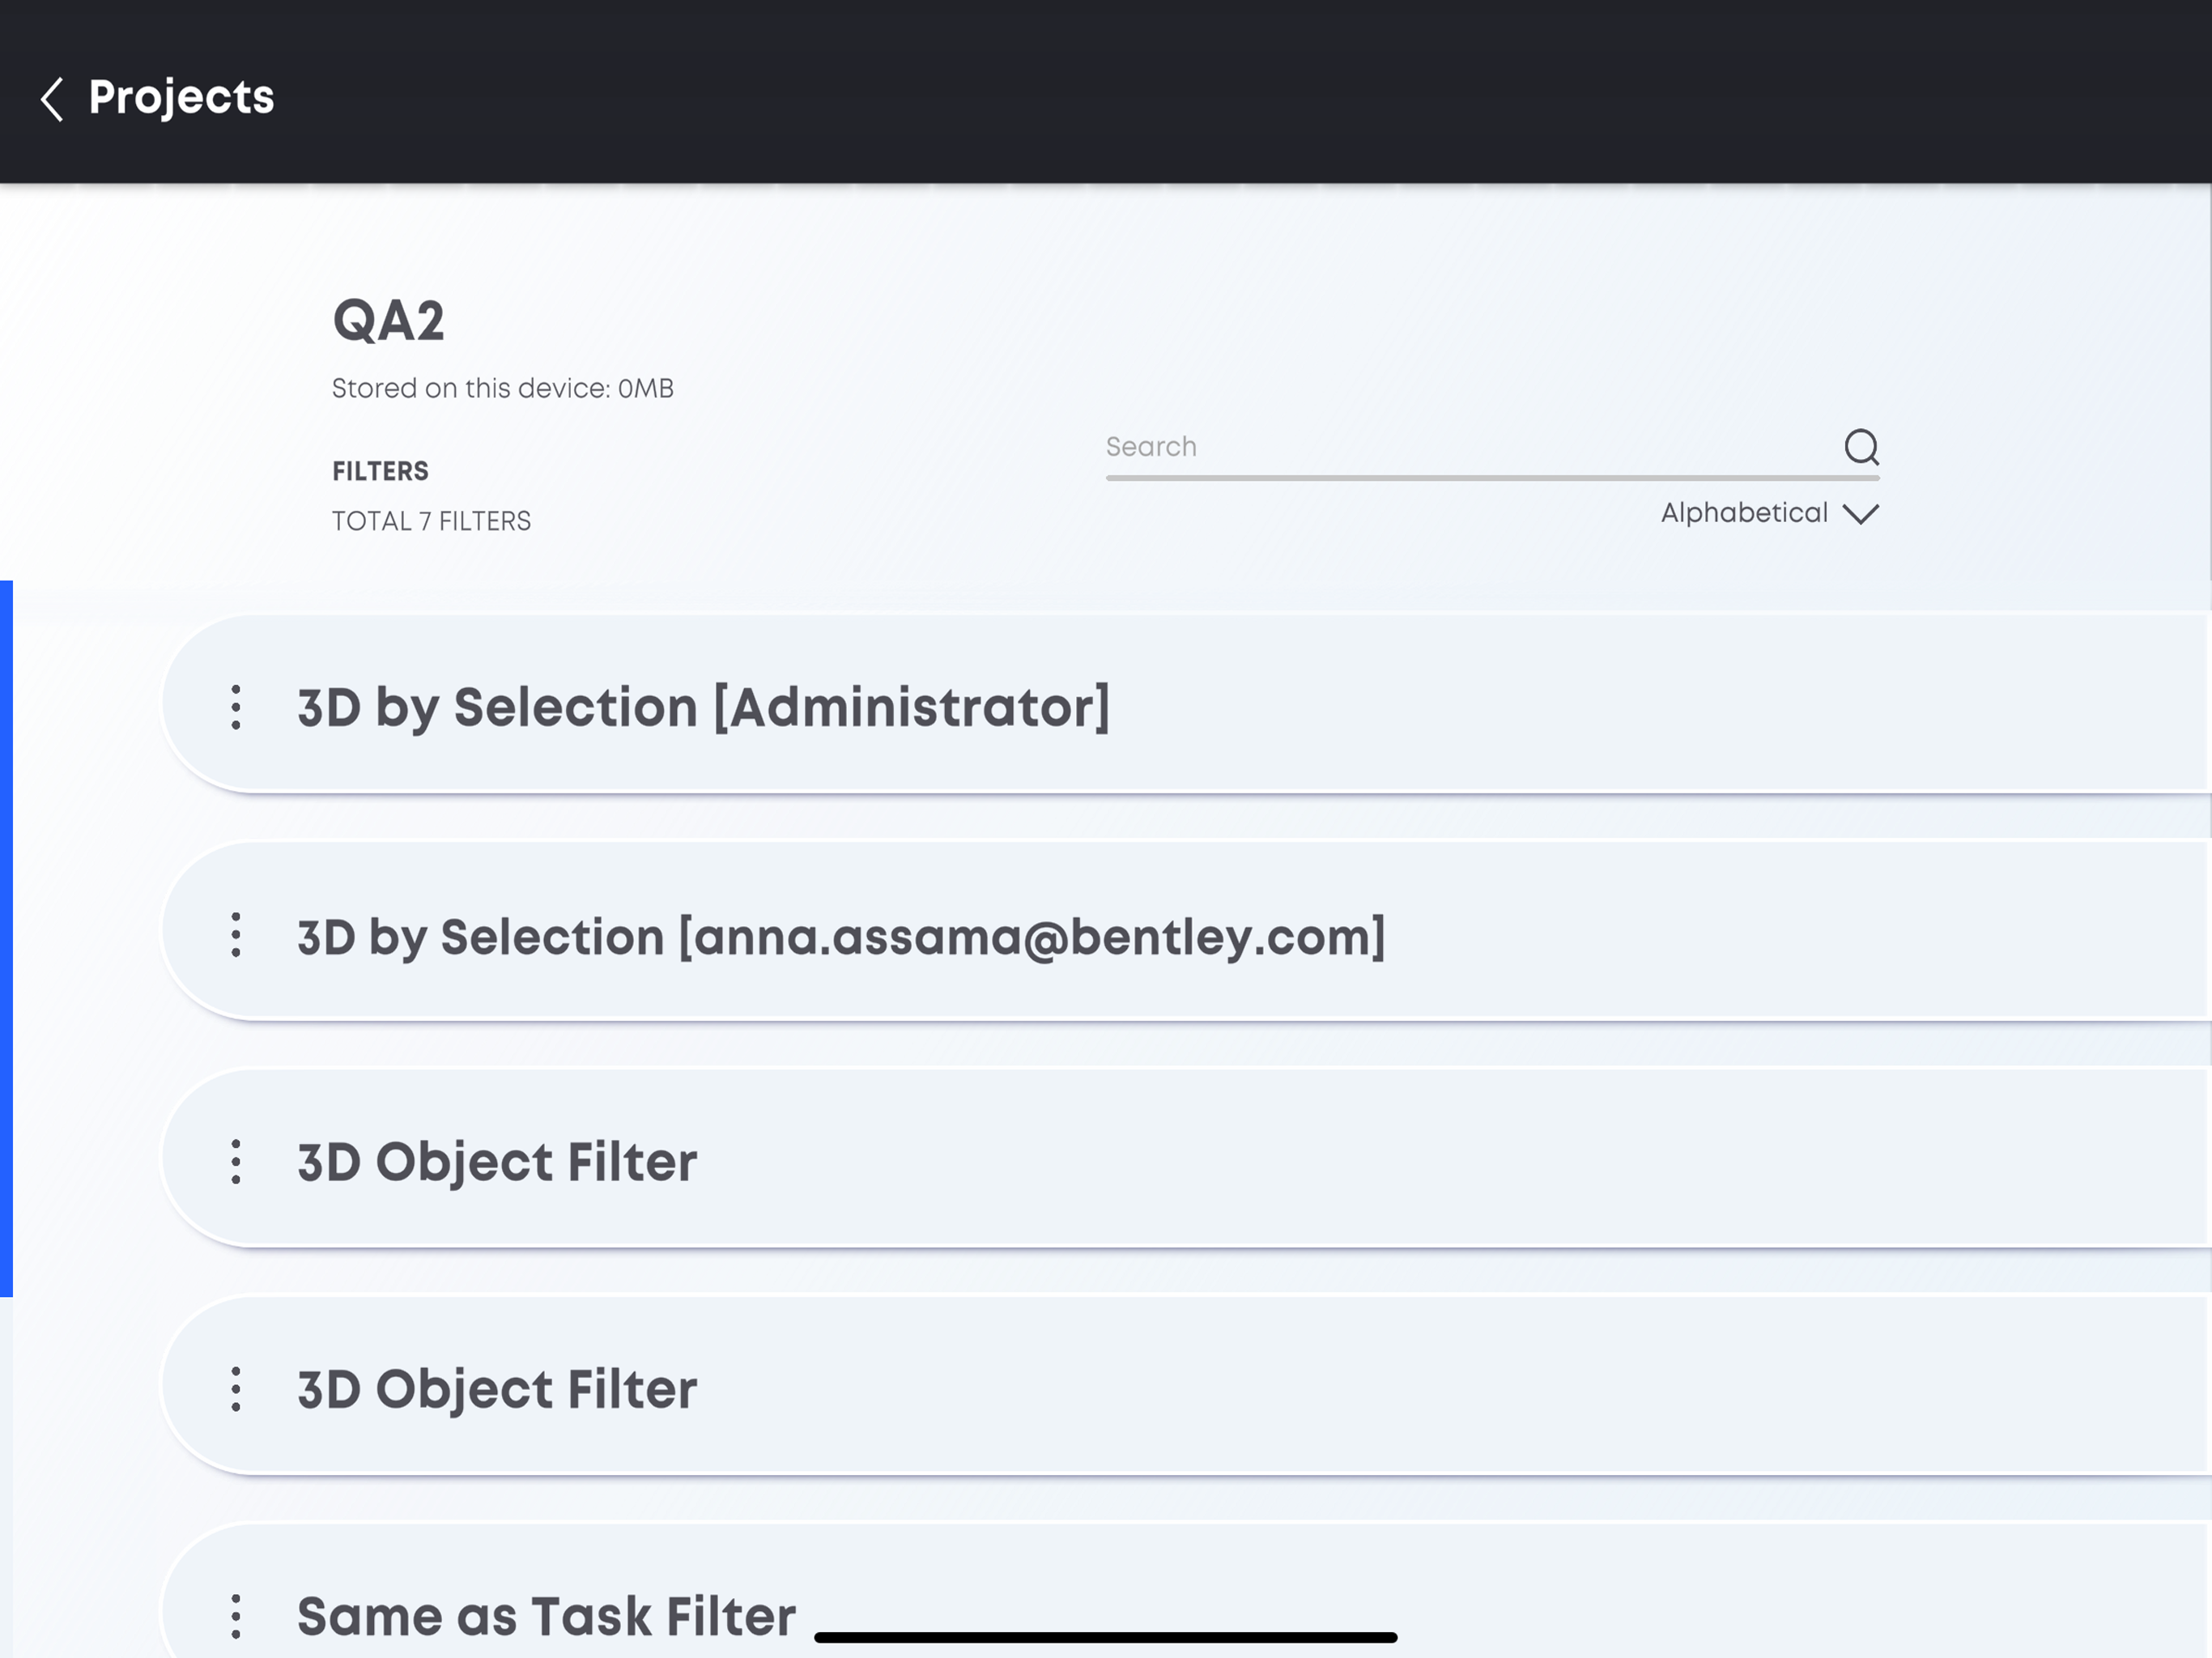
Task: Open the first 3D Object Filter item
Action: 1186,1158
